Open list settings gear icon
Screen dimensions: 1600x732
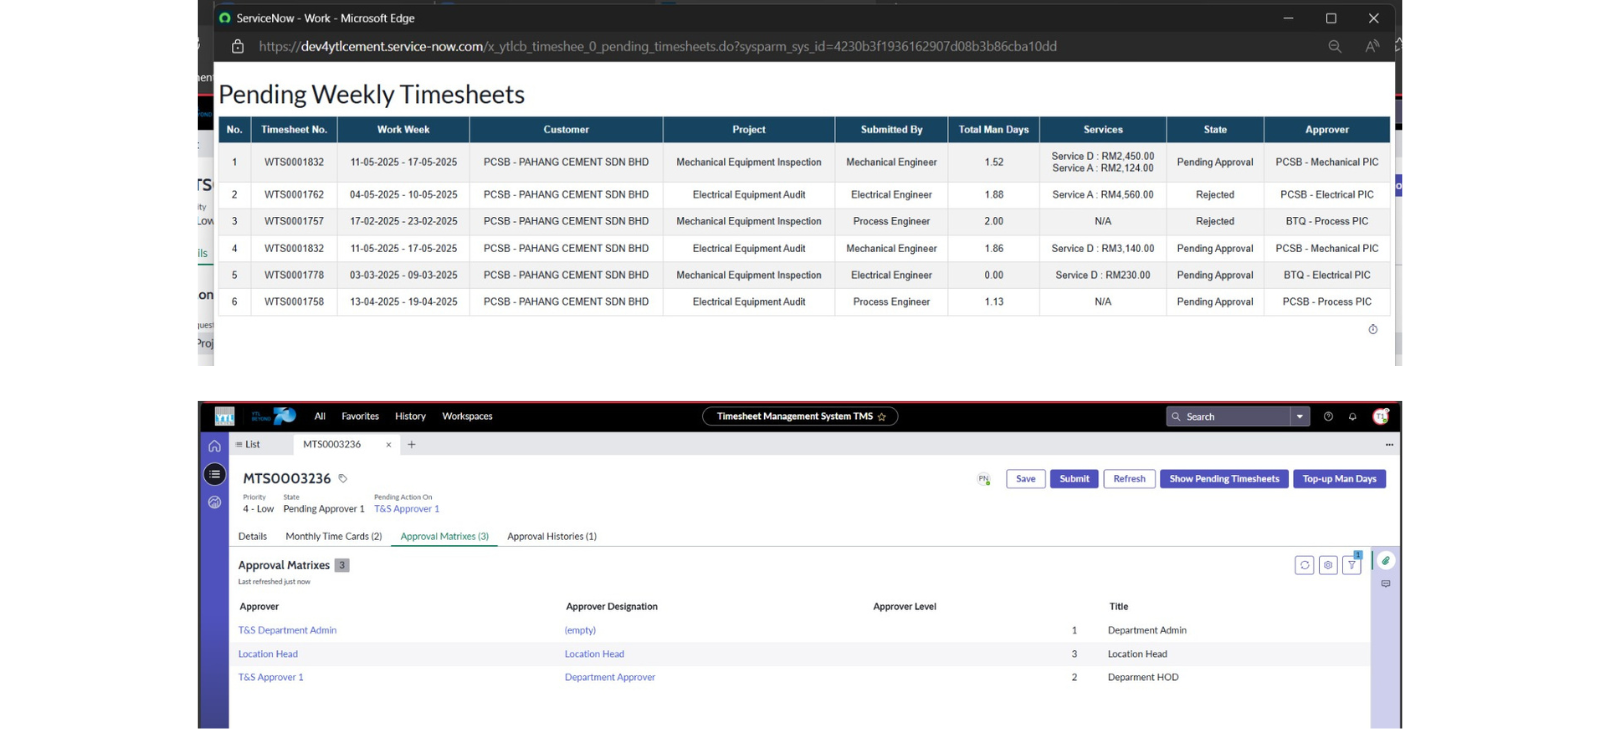[x=1328, y=565]
